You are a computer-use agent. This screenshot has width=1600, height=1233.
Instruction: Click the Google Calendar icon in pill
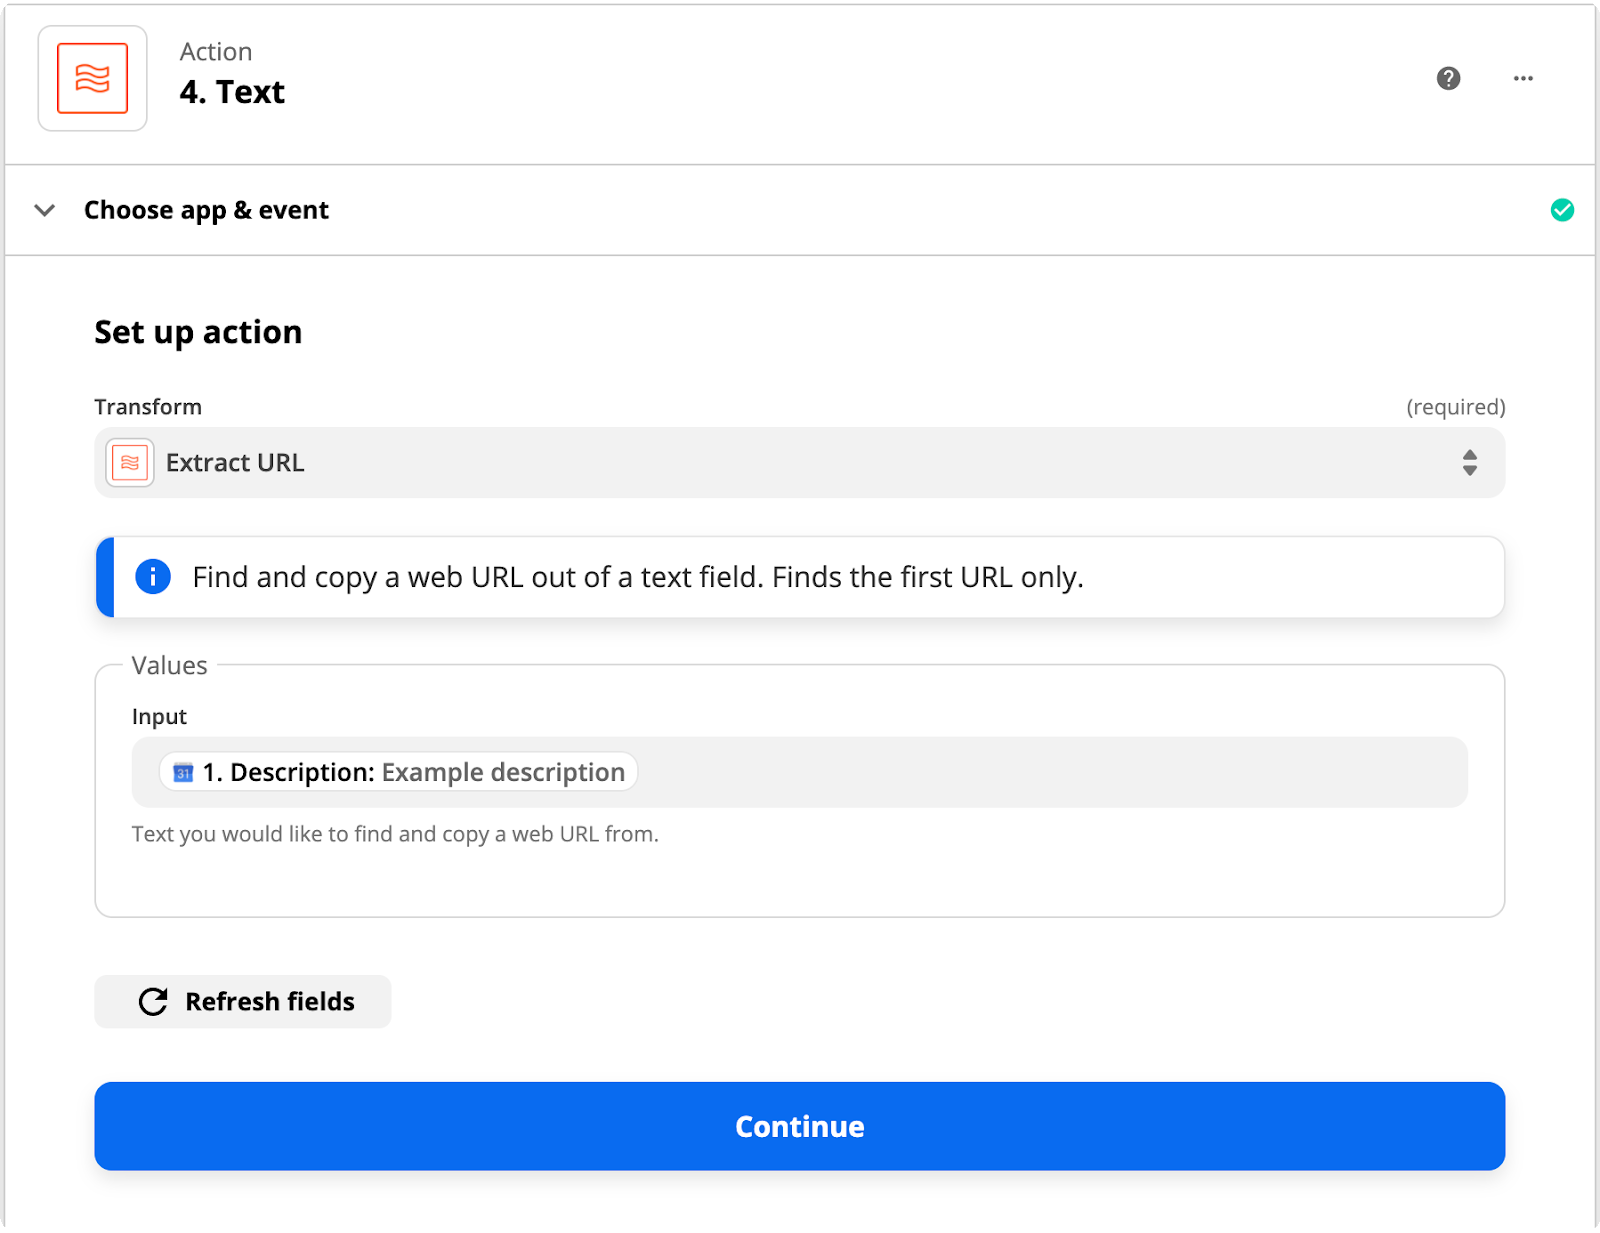point(183,773)
